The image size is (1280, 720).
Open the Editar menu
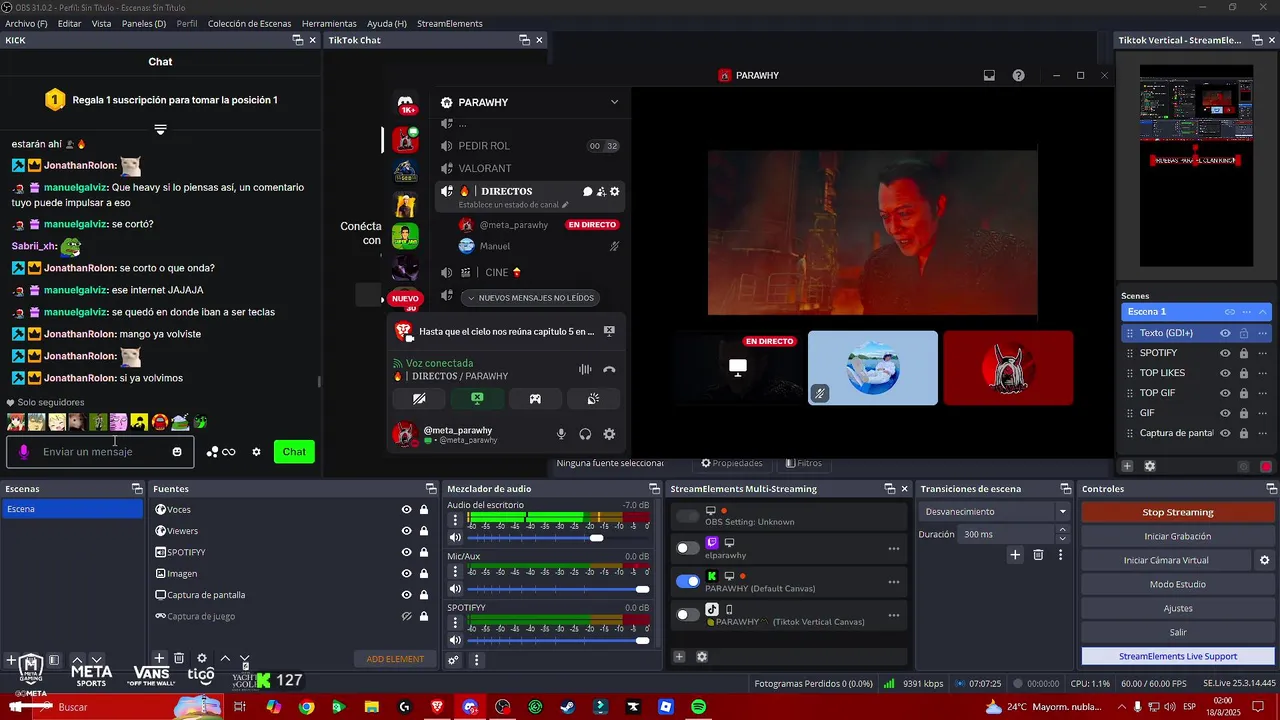(x=70, y=23)
